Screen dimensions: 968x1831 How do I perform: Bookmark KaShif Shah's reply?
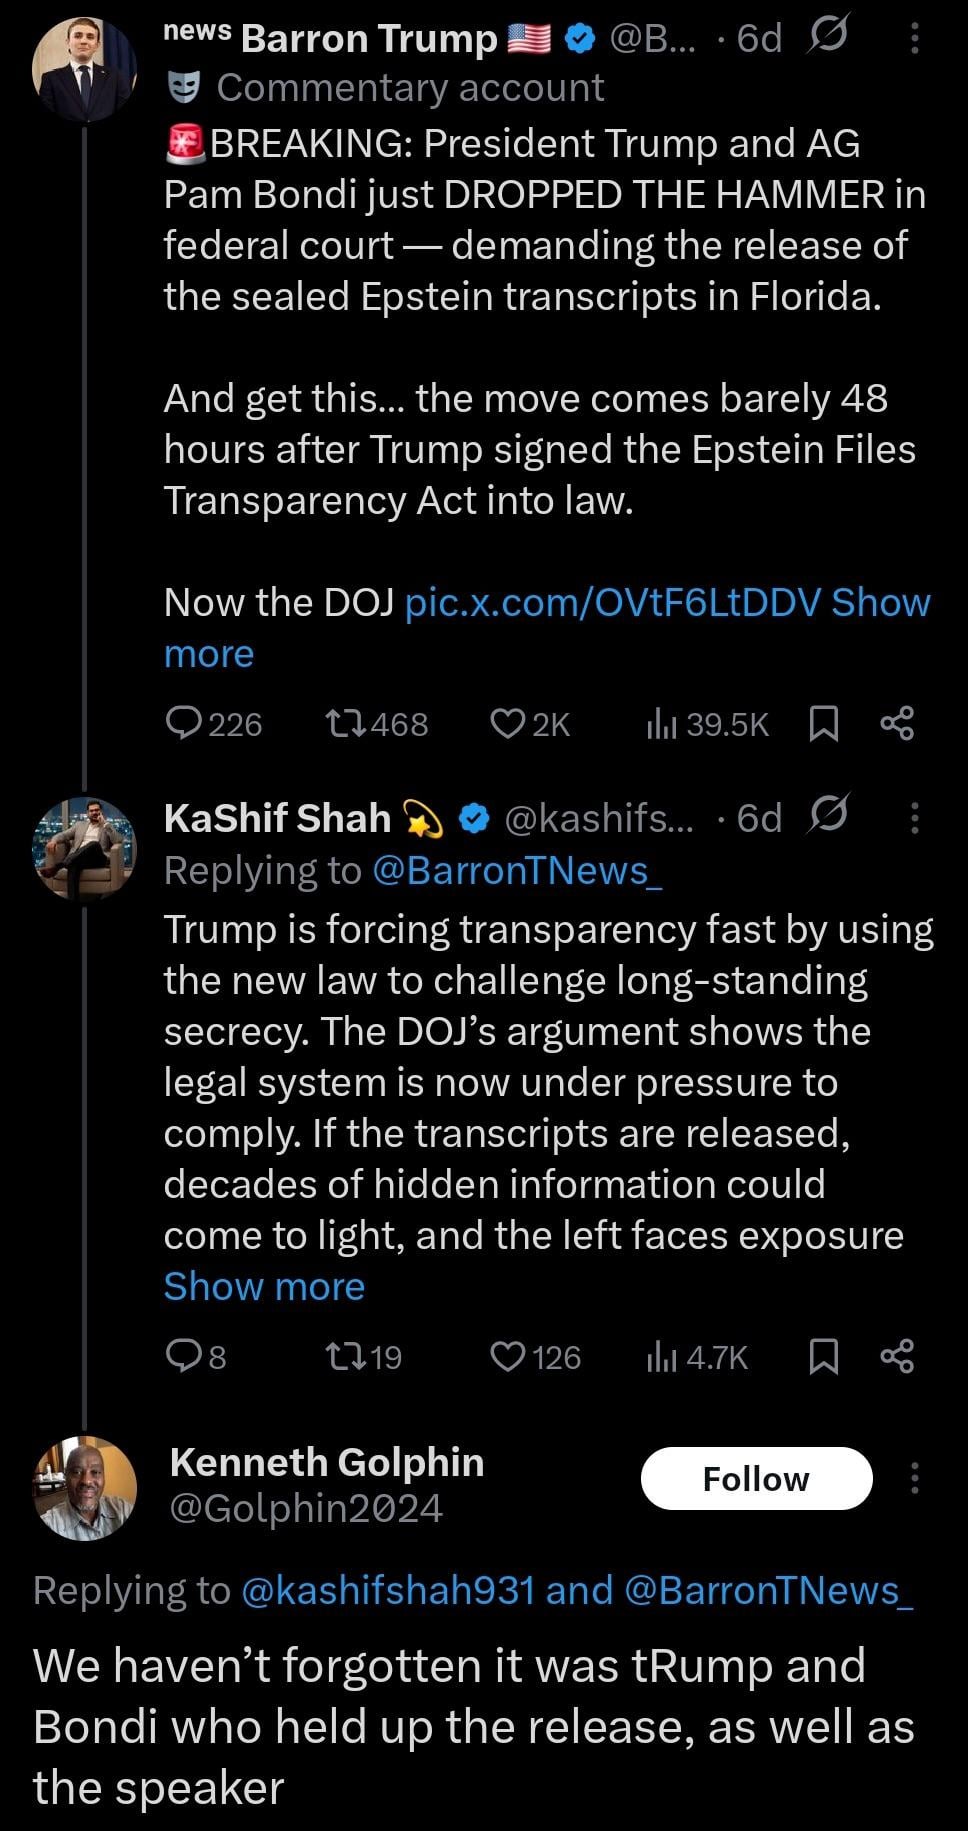822,1356
